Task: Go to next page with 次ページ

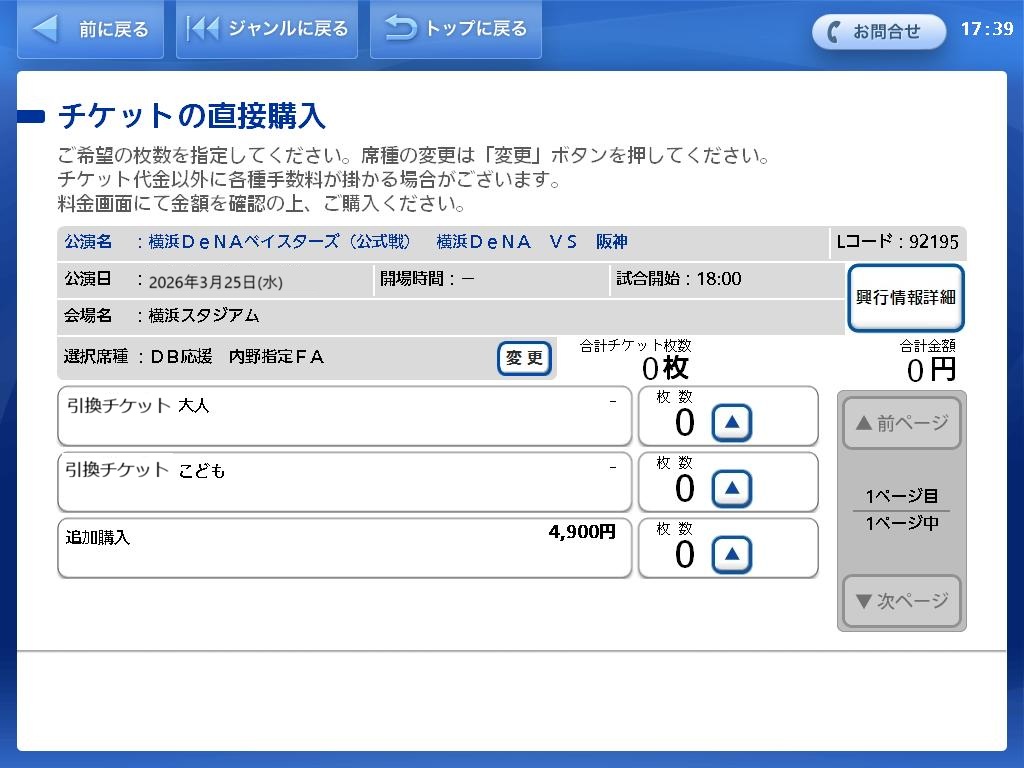Action: (901, 601)
